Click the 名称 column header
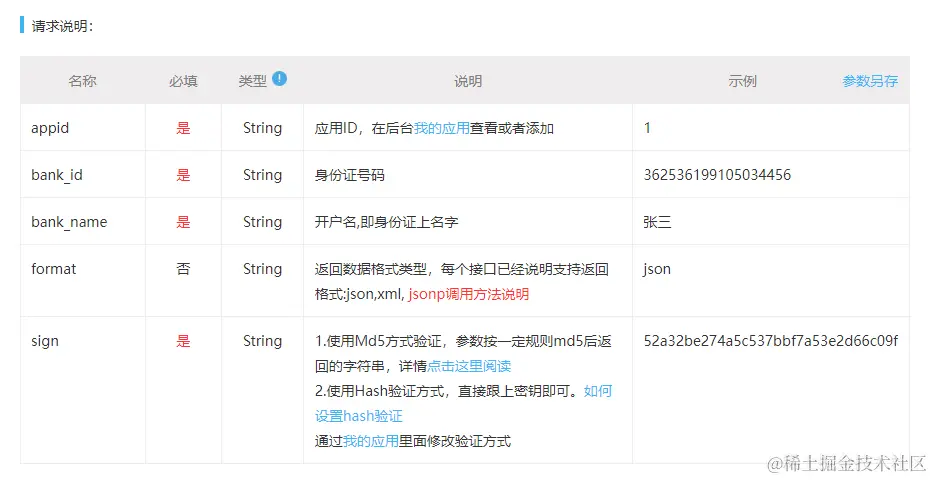 tap(82, 81)
